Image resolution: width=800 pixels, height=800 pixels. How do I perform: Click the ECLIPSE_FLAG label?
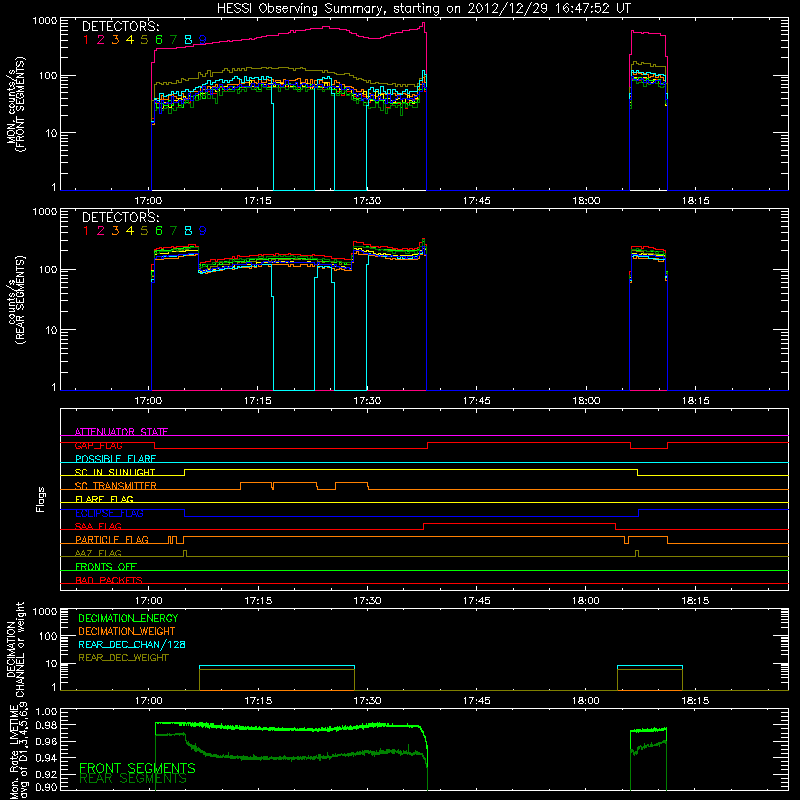pyautogui.click(x=109, y=513)
